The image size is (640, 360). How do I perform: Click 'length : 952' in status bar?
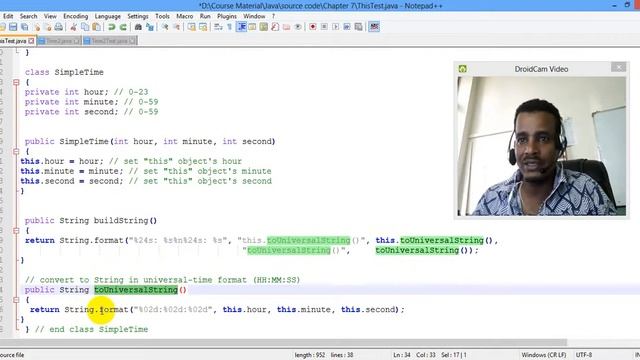click(x=310, y=355)
